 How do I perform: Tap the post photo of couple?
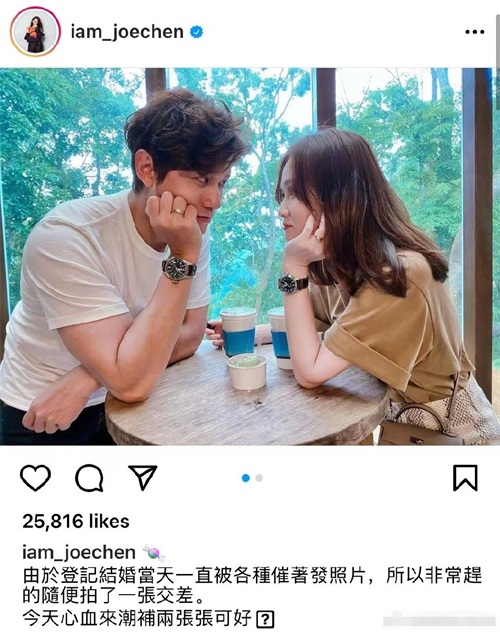pyautogui.click(x=250, y=256)
